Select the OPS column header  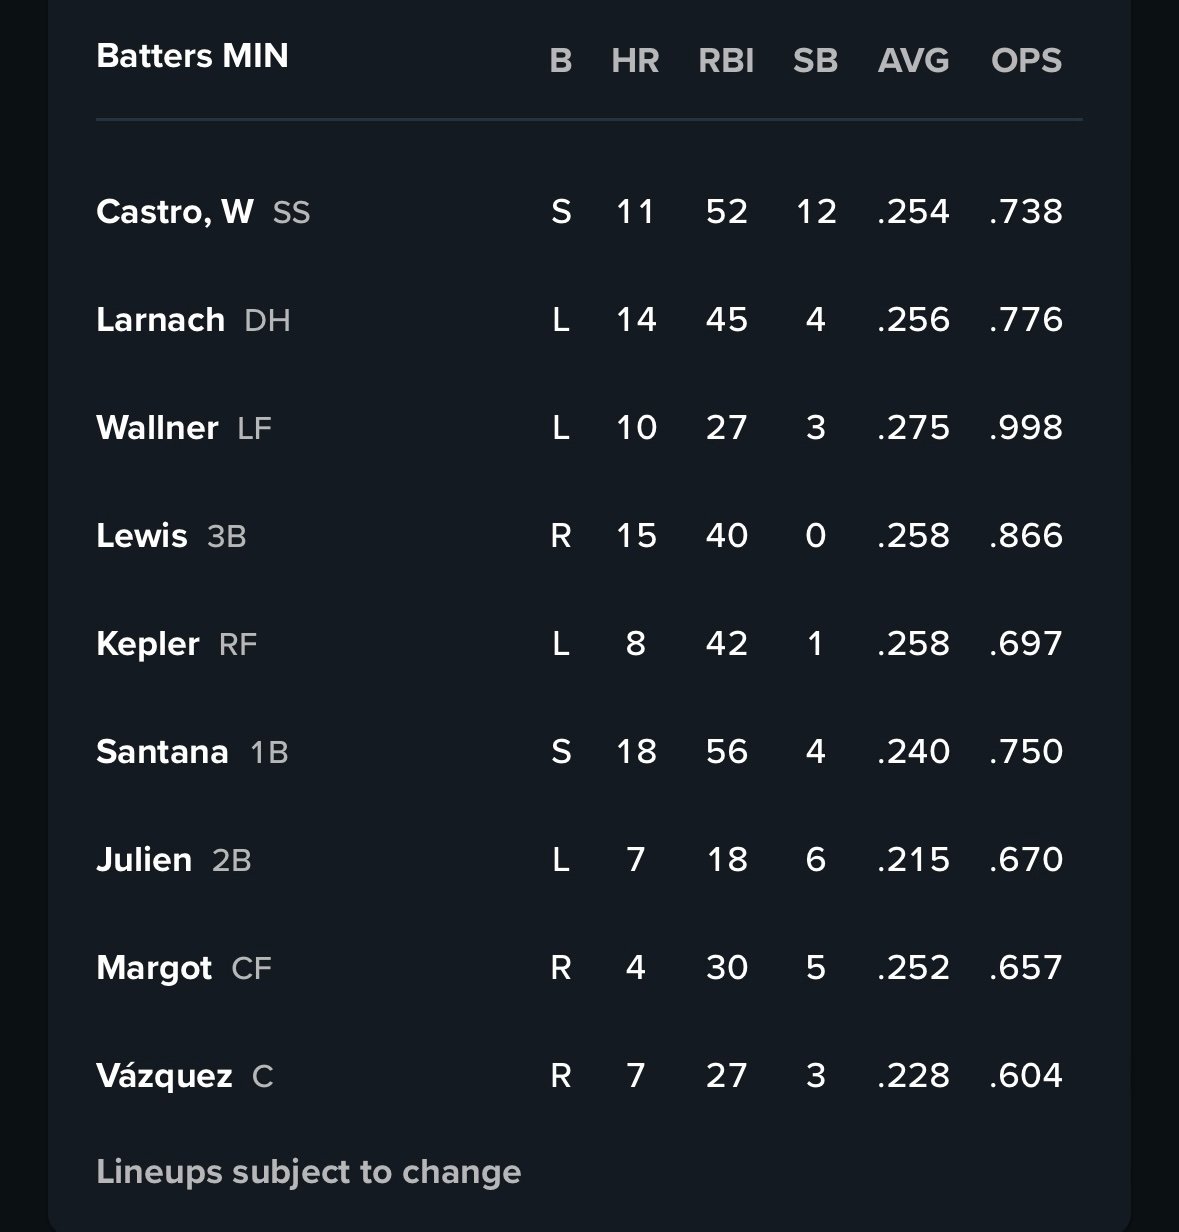1026,61
